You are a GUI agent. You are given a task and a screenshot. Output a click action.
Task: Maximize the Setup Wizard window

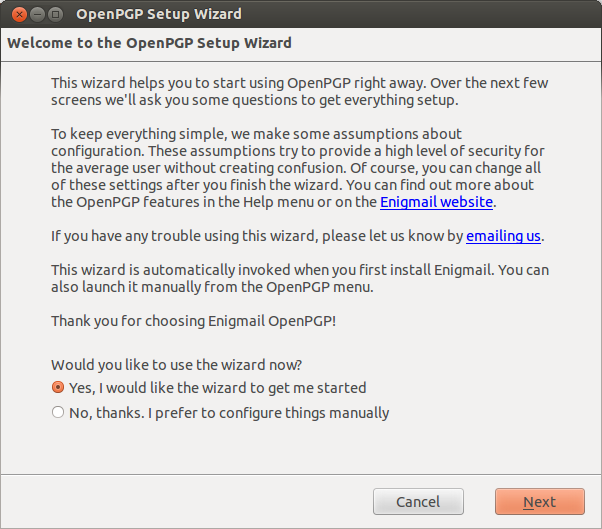click(x=55, y=15)
